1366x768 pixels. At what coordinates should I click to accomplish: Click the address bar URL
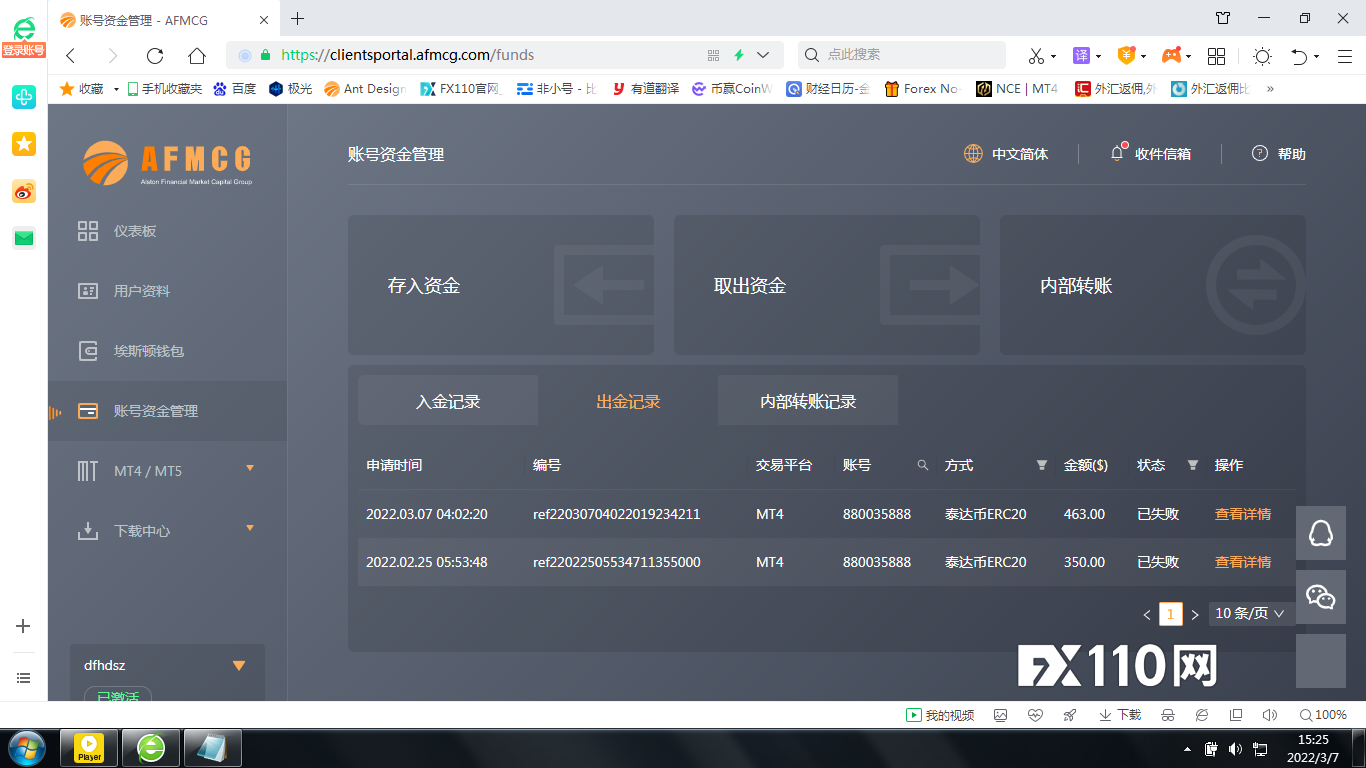[x=408, y=55]
